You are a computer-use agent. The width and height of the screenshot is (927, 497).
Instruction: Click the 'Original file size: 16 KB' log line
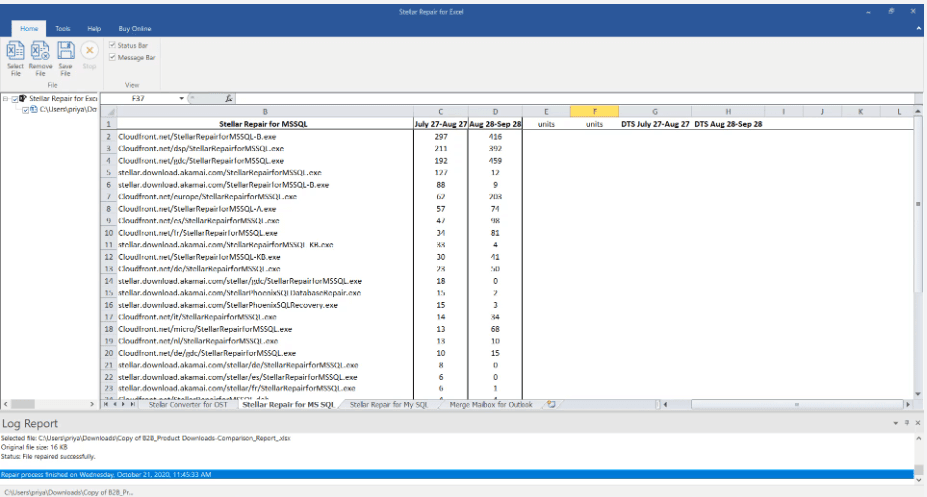click(x=34, y=447)
